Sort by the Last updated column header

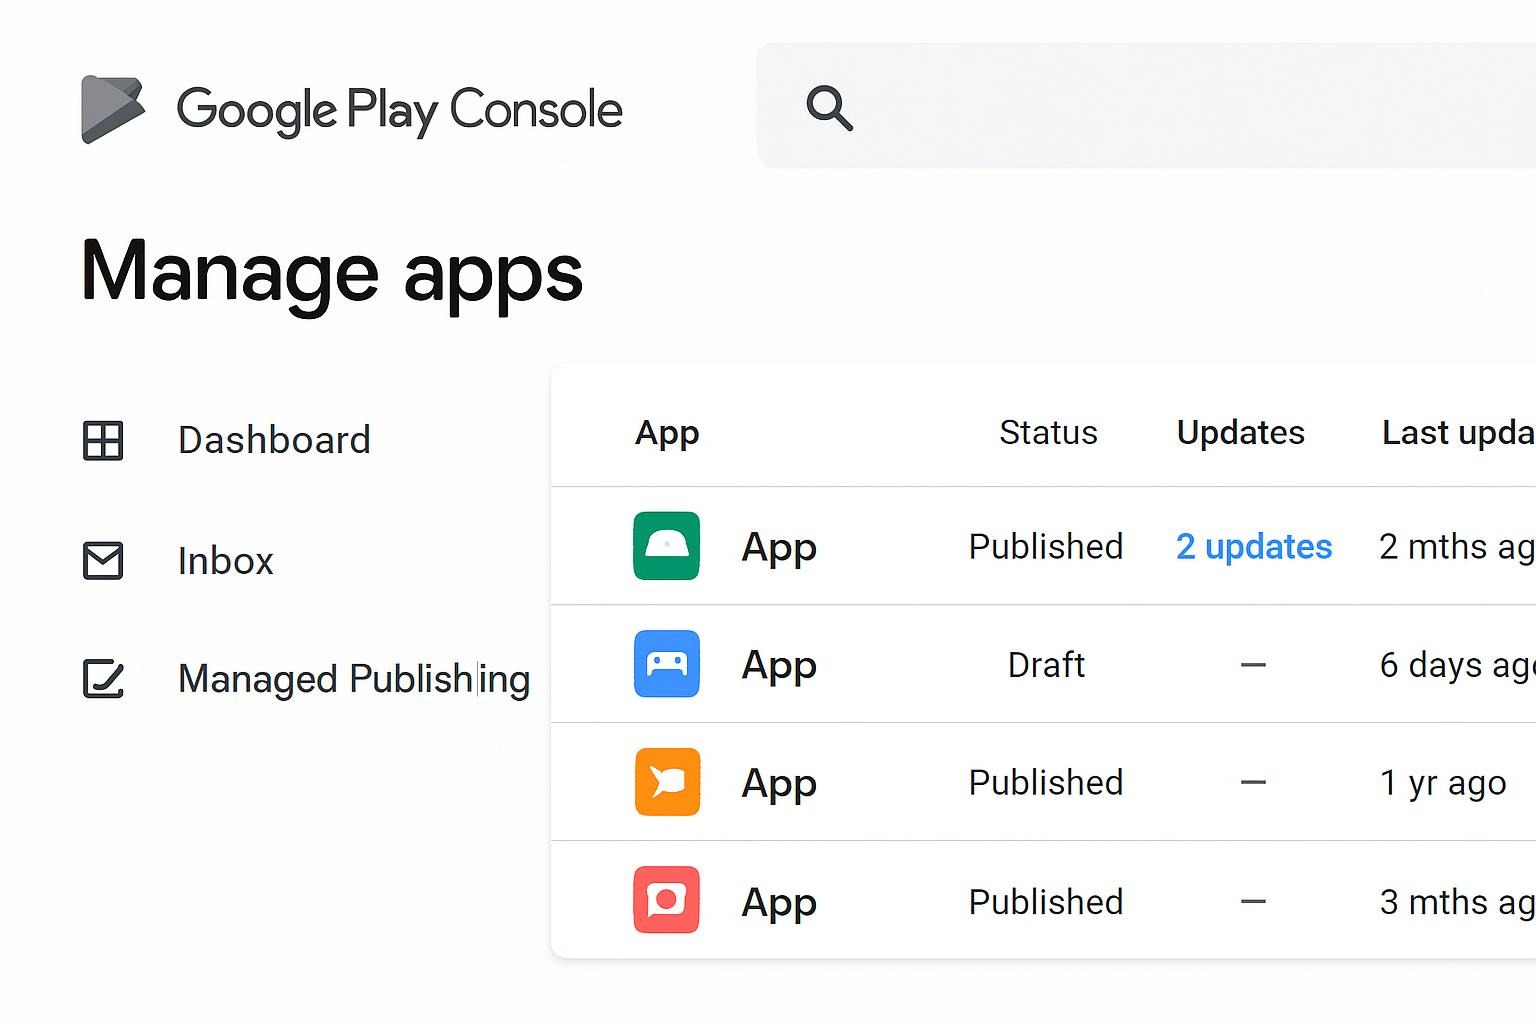tap(1456, 432)
